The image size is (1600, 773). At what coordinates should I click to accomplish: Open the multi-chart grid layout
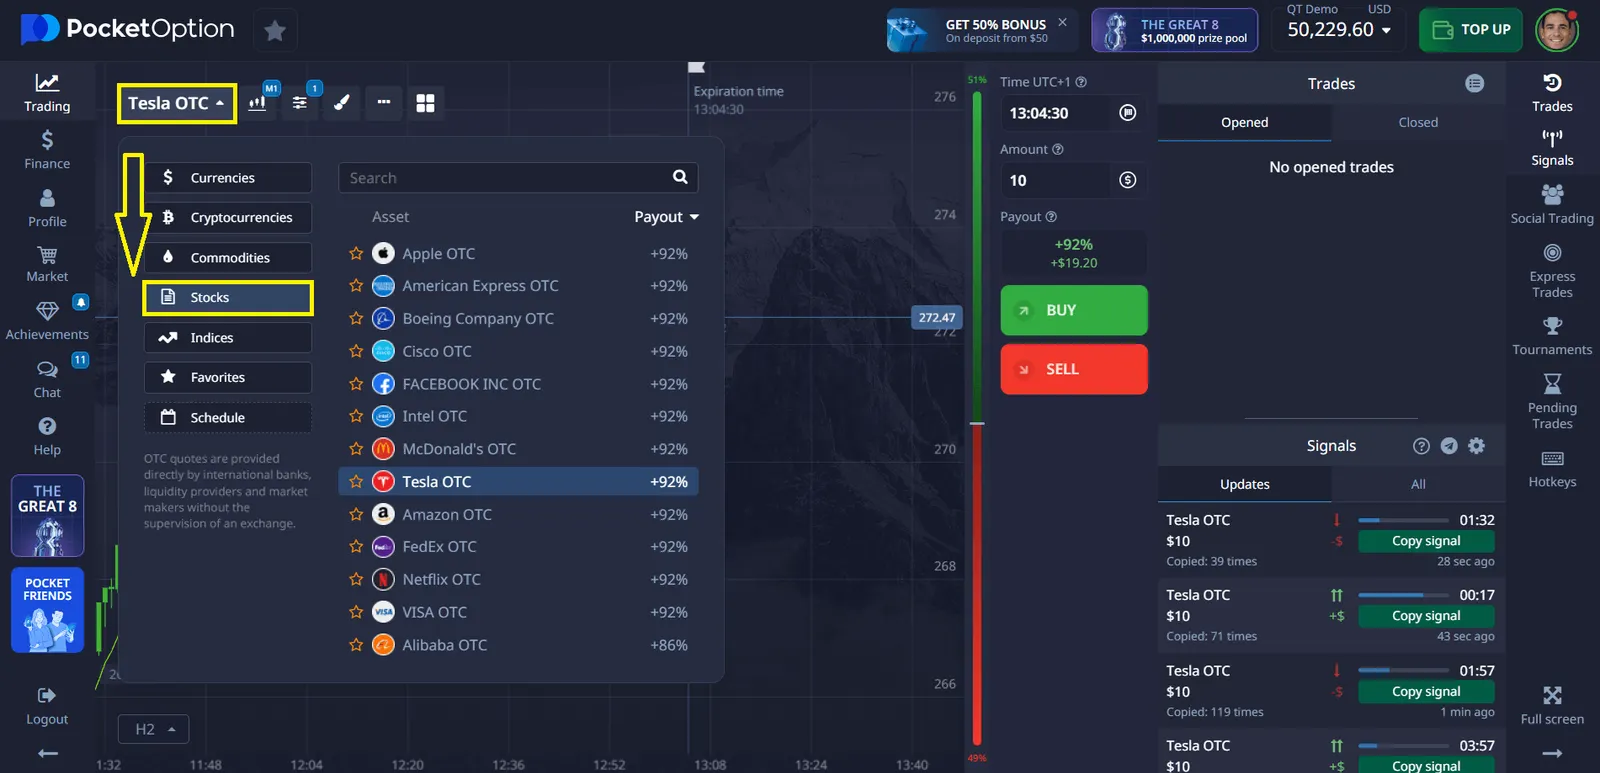[x=425, y=103]
